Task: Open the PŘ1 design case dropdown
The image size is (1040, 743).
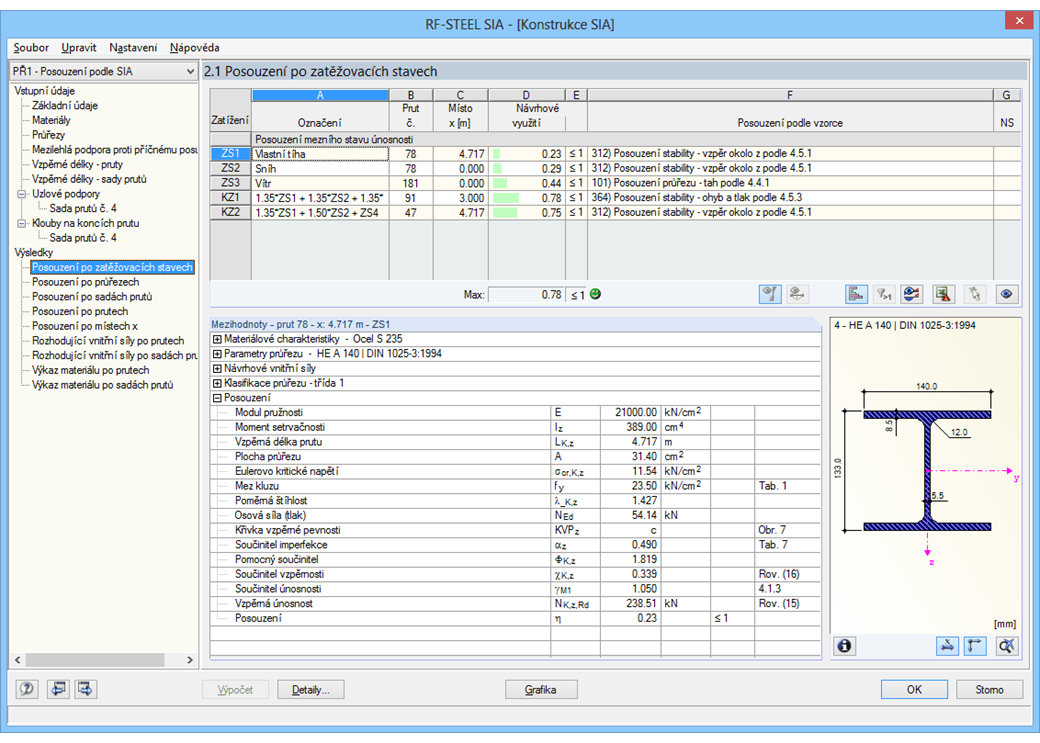Action: [103, 71]
